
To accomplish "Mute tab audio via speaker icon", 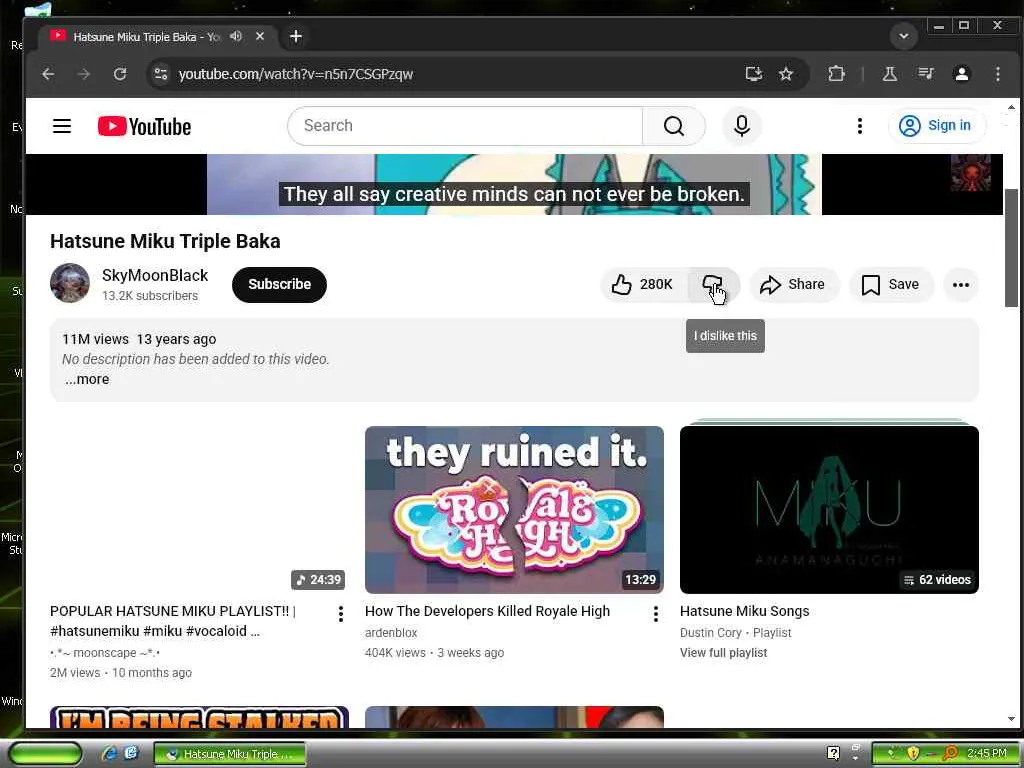I will pyautogui.click(x=236, y=37).
